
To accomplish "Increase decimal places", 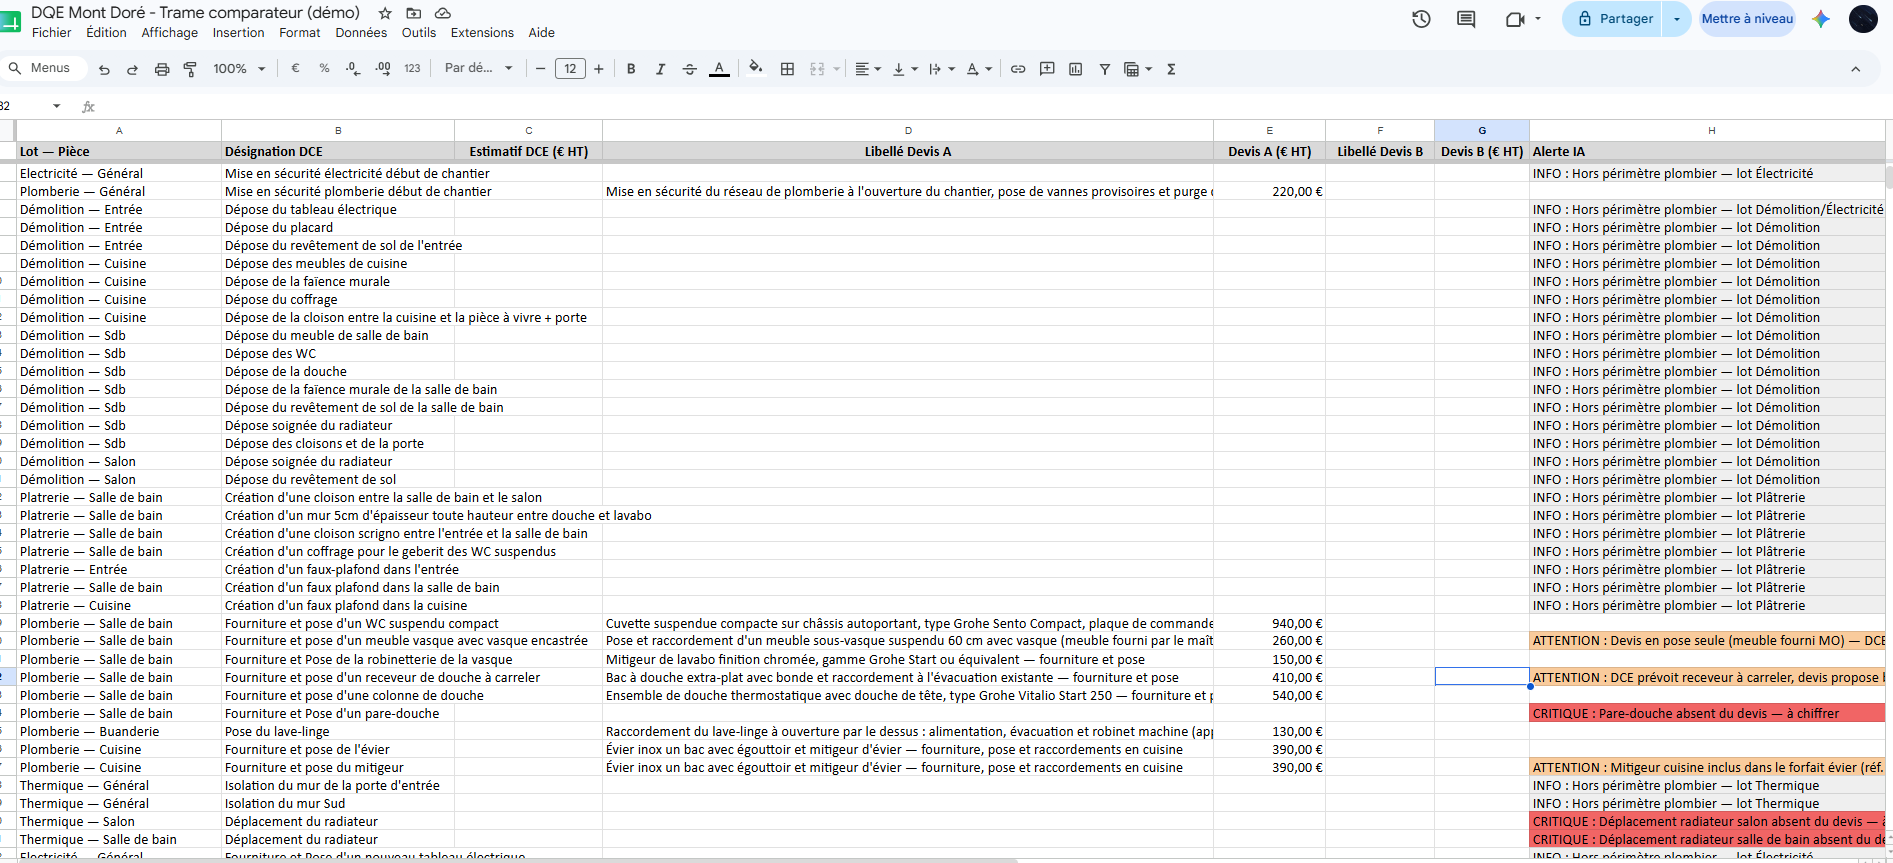I will (383, 68).
